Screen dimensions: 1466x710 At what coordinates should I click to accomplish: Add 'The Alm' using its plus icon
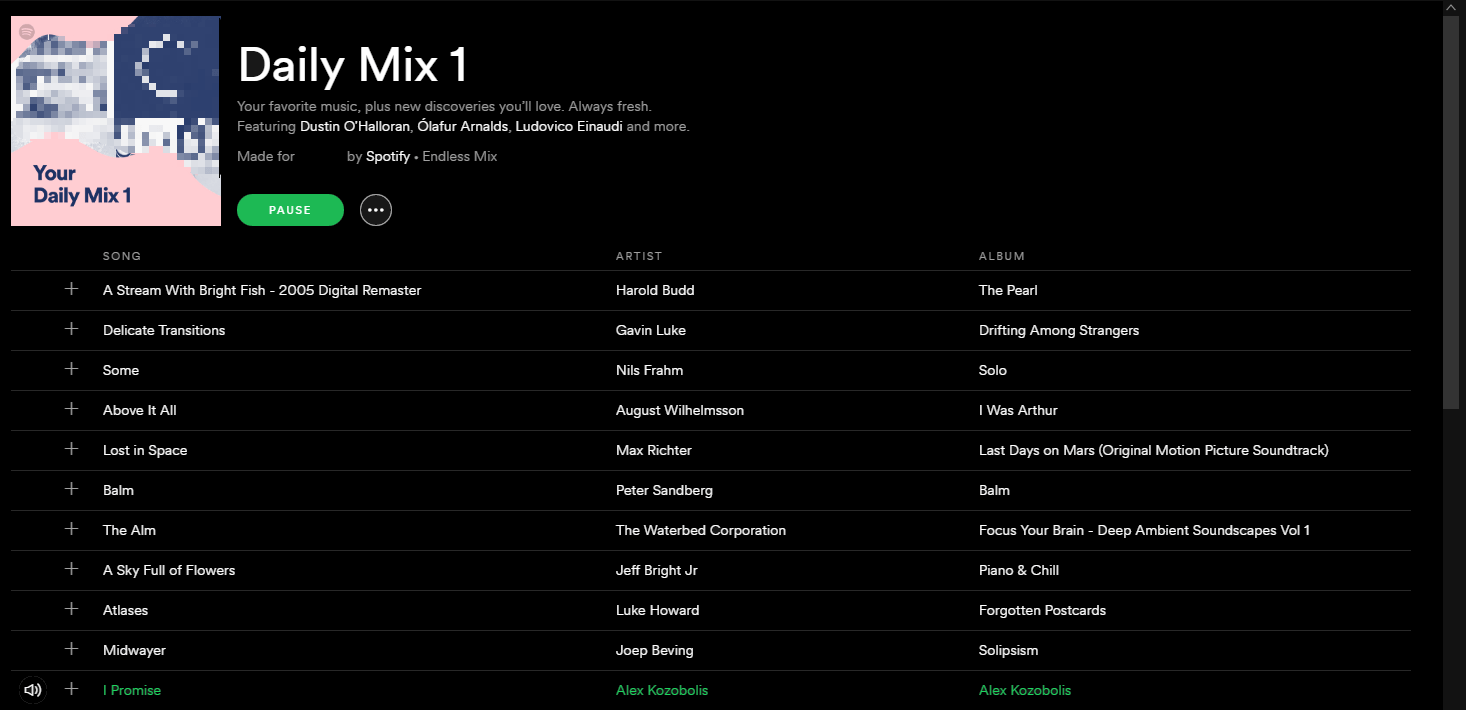point(71,529)
